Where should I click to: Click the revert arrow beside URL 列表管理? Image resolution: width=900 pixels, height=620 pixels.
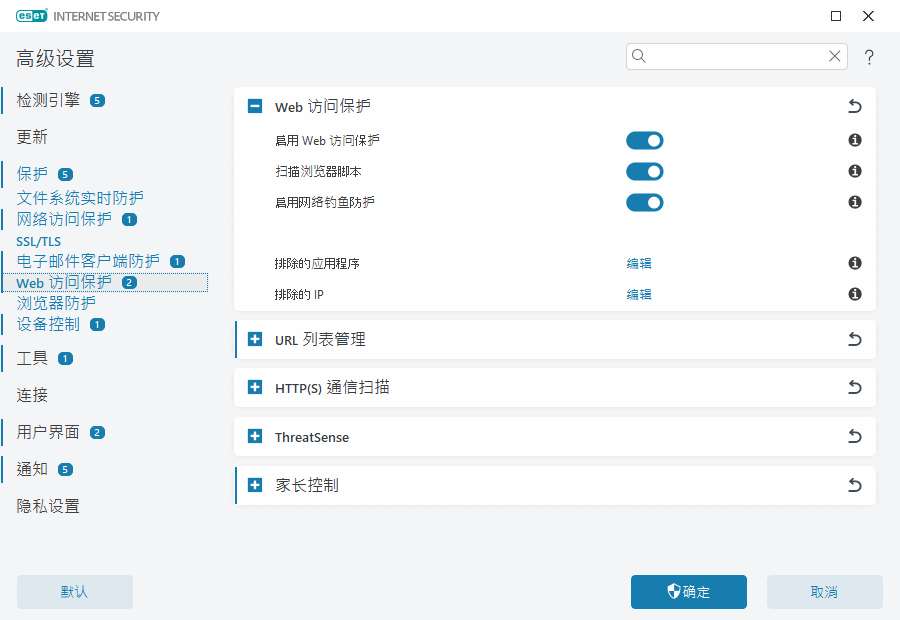click(x=854, y=339)
